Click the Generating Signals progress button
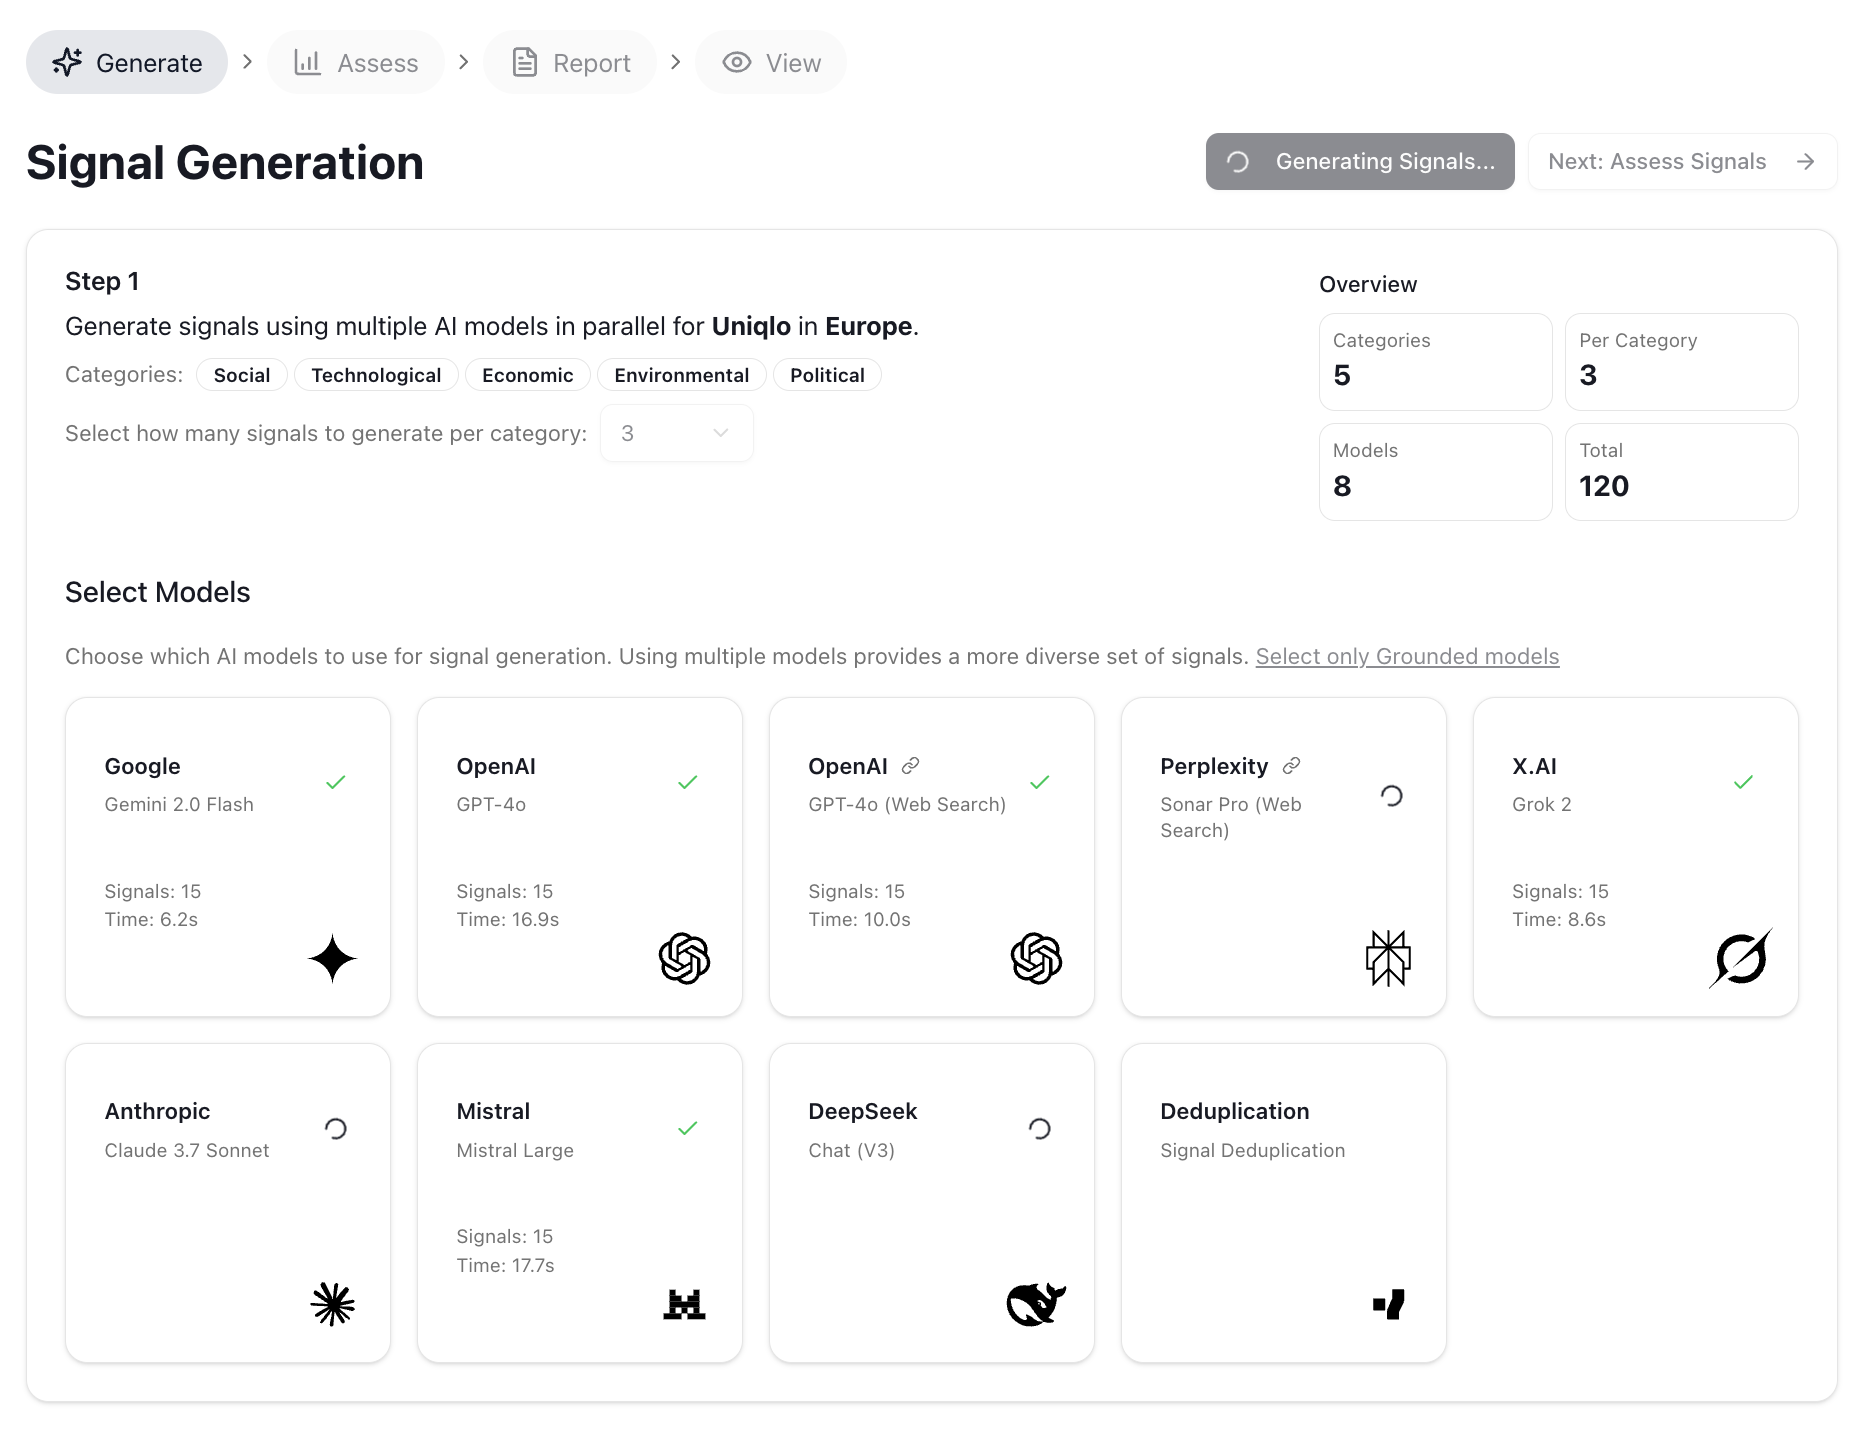The width and height of the screenshot is (1866, 1442). (x=1359, y=162)
